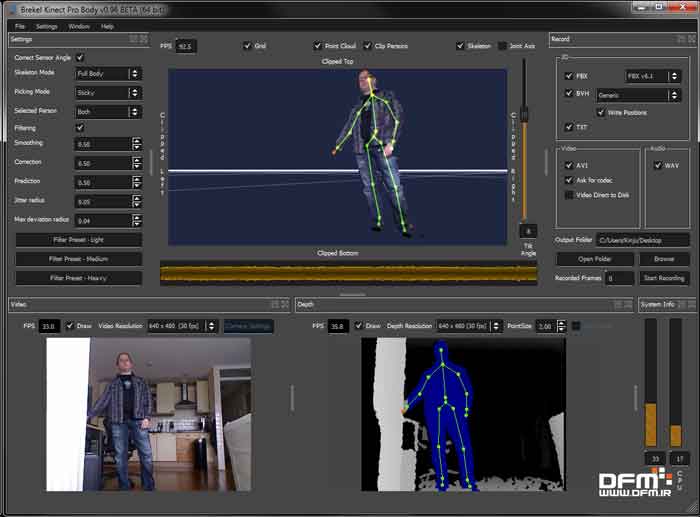Apply Filter Preset - Medium
700x517 pixels.
click(x=79, y=259)
